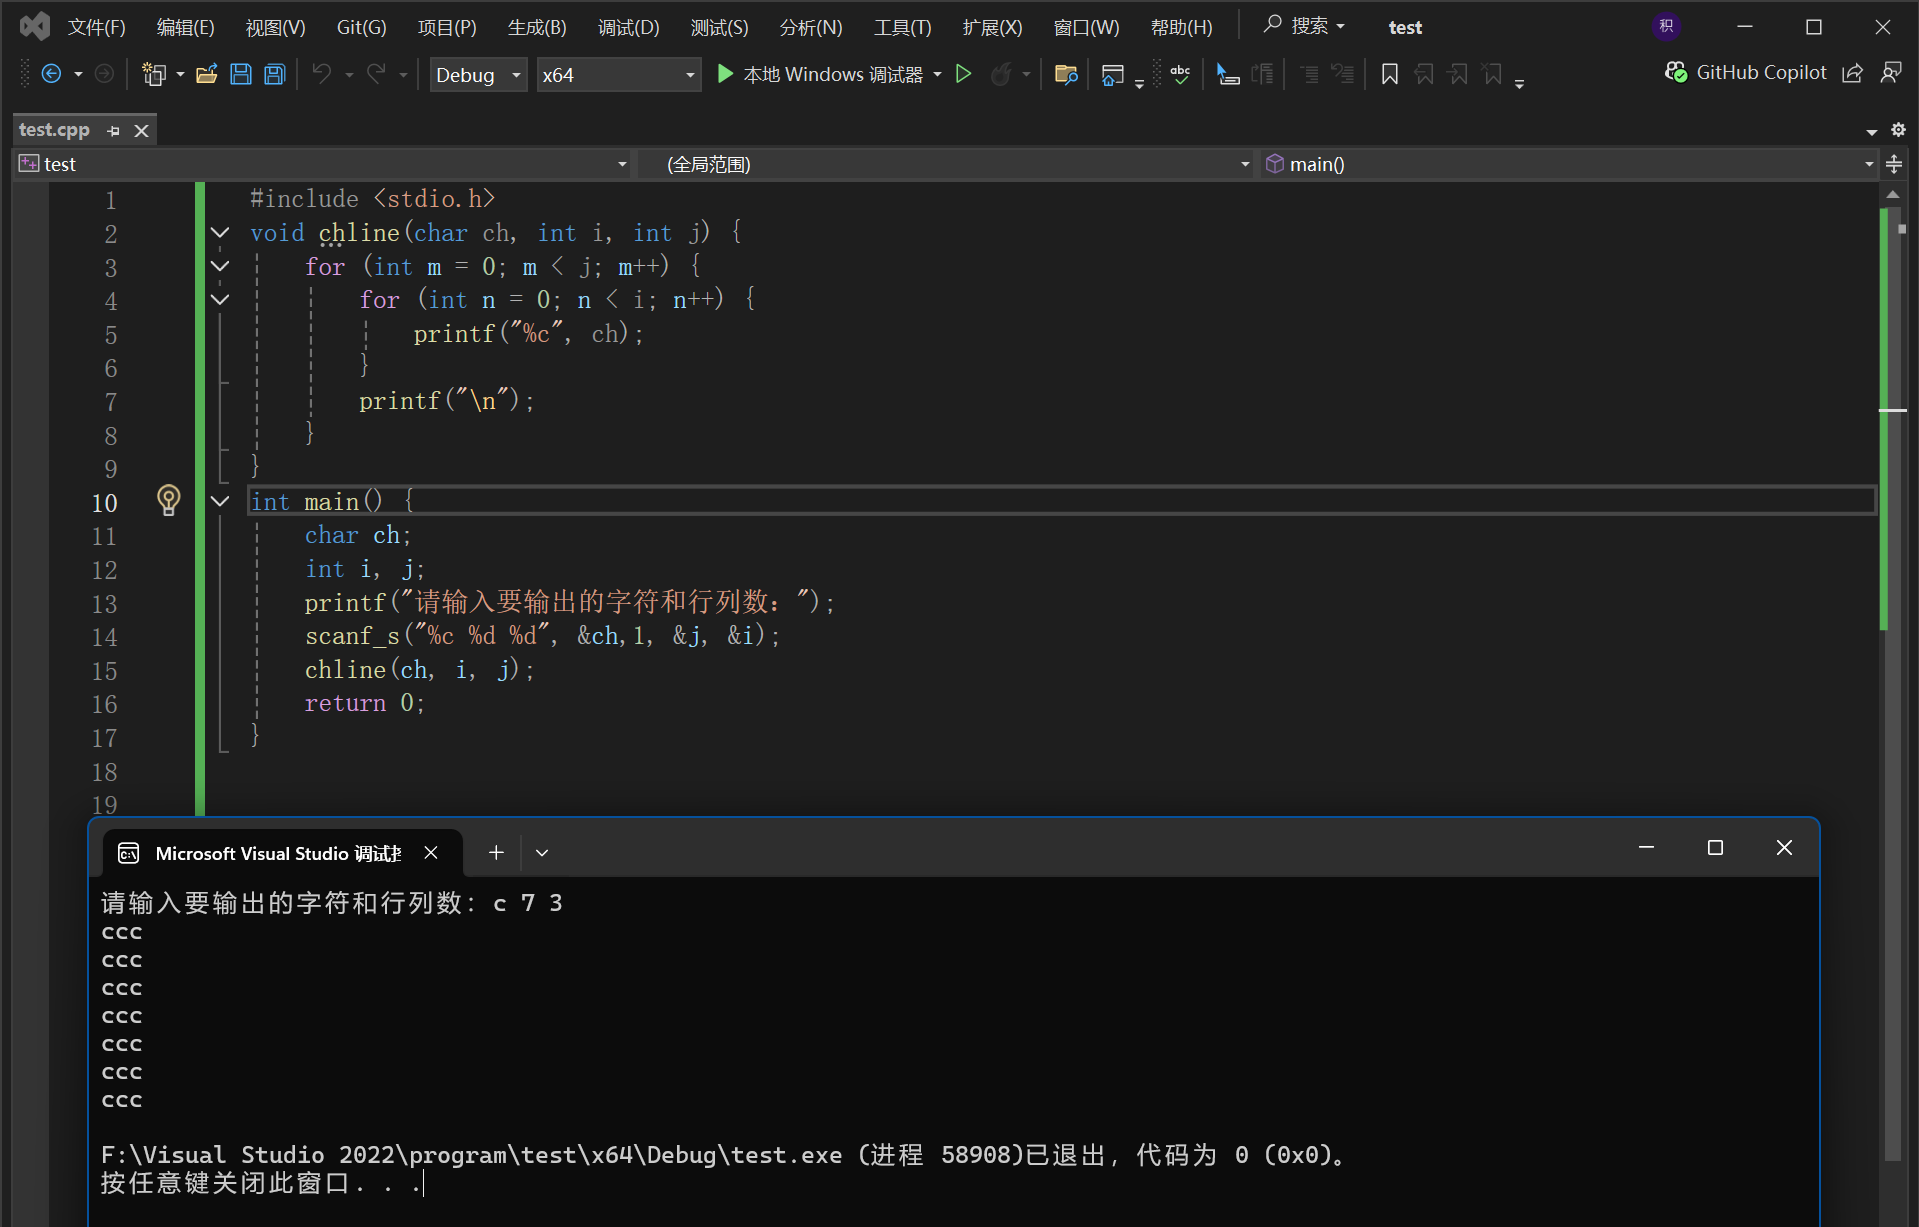Click the lightbulb quick actions icon on line 10
Viewport: 1919px width, 1227px height.
169,500
